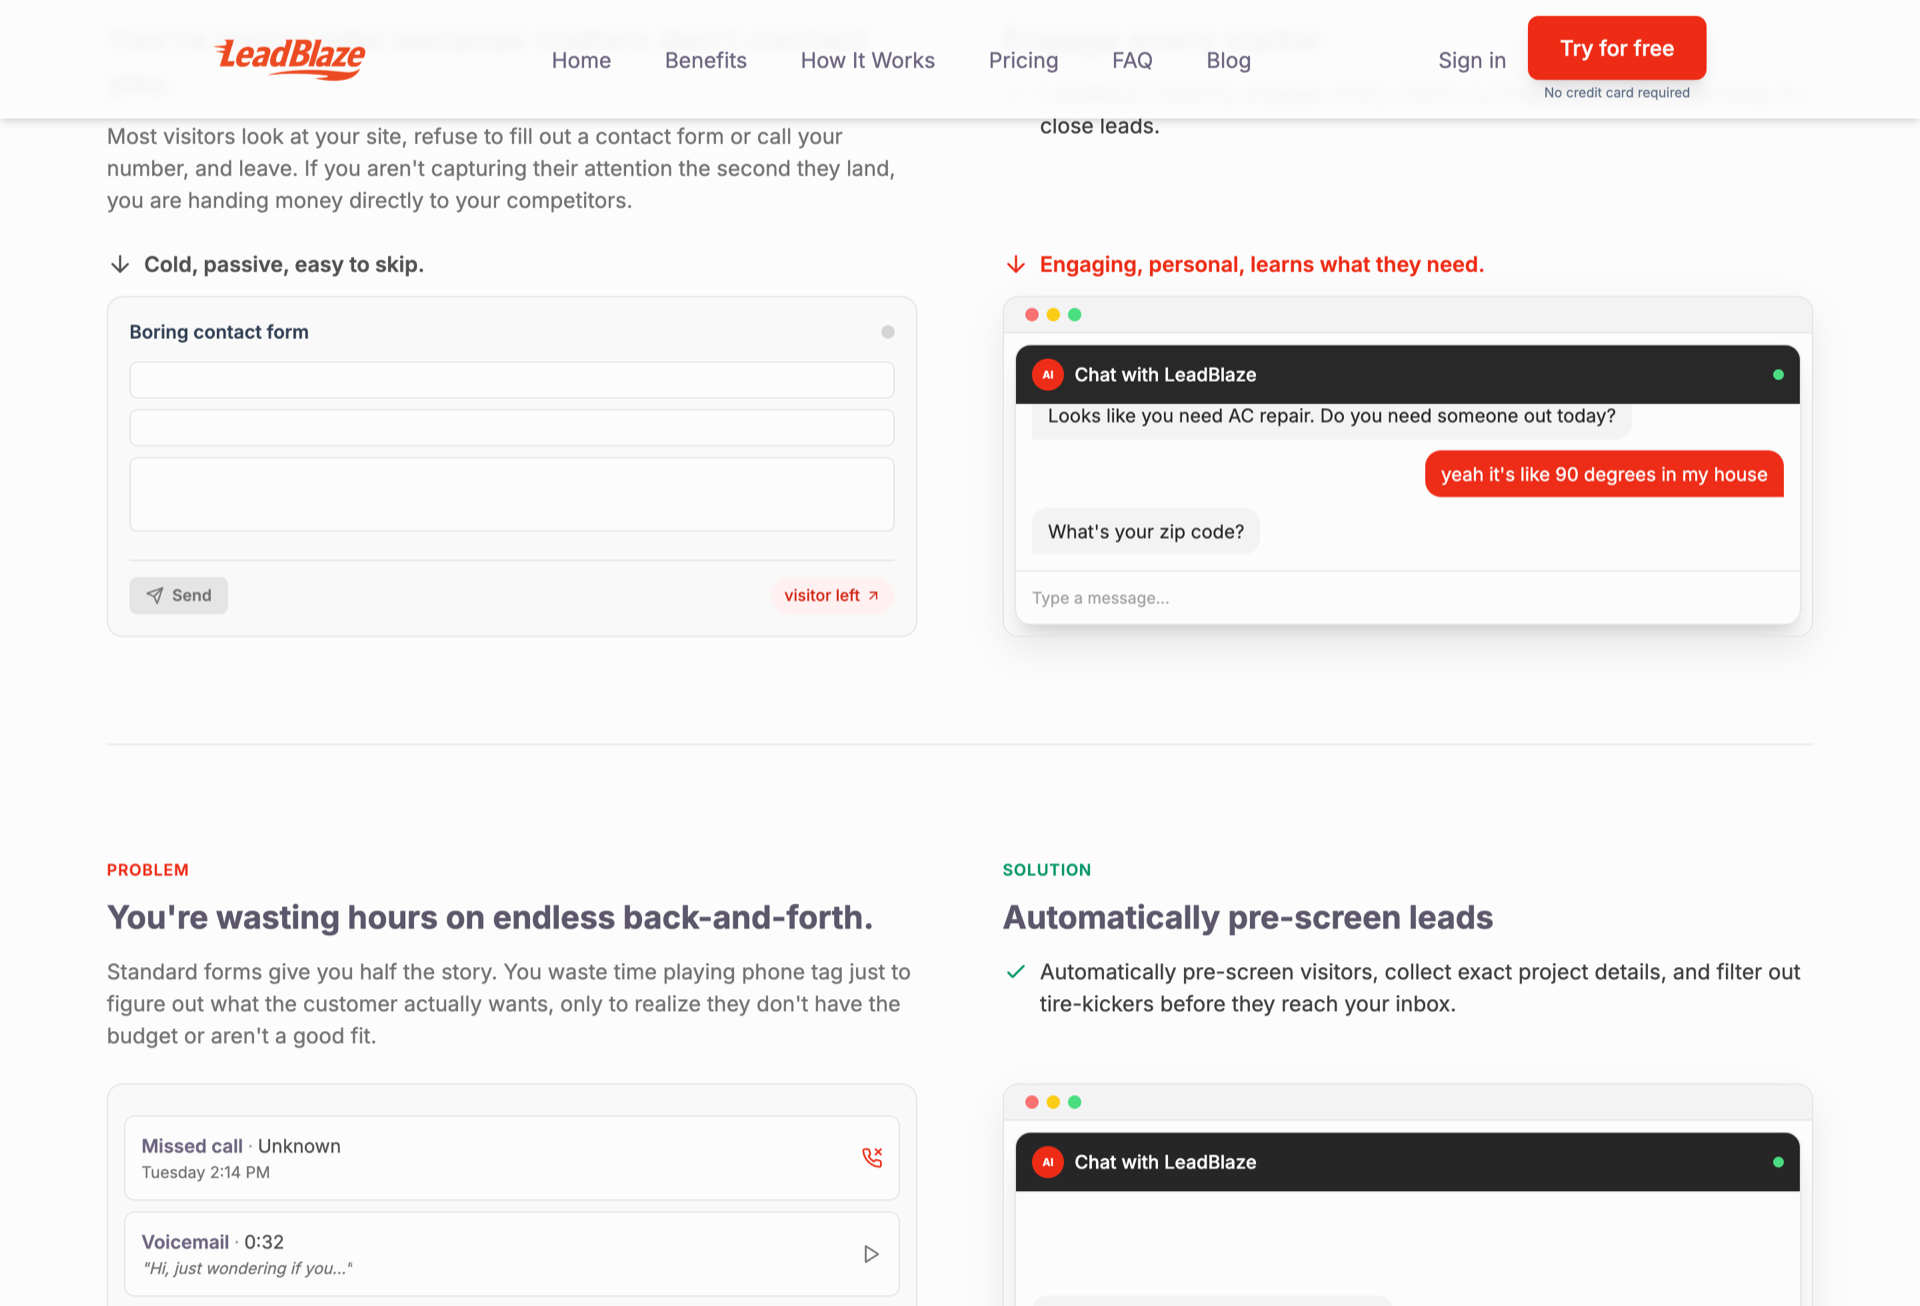Click yellow window dot on upper chat mockup
1920x1306 pixels.
pos(1053,315)
